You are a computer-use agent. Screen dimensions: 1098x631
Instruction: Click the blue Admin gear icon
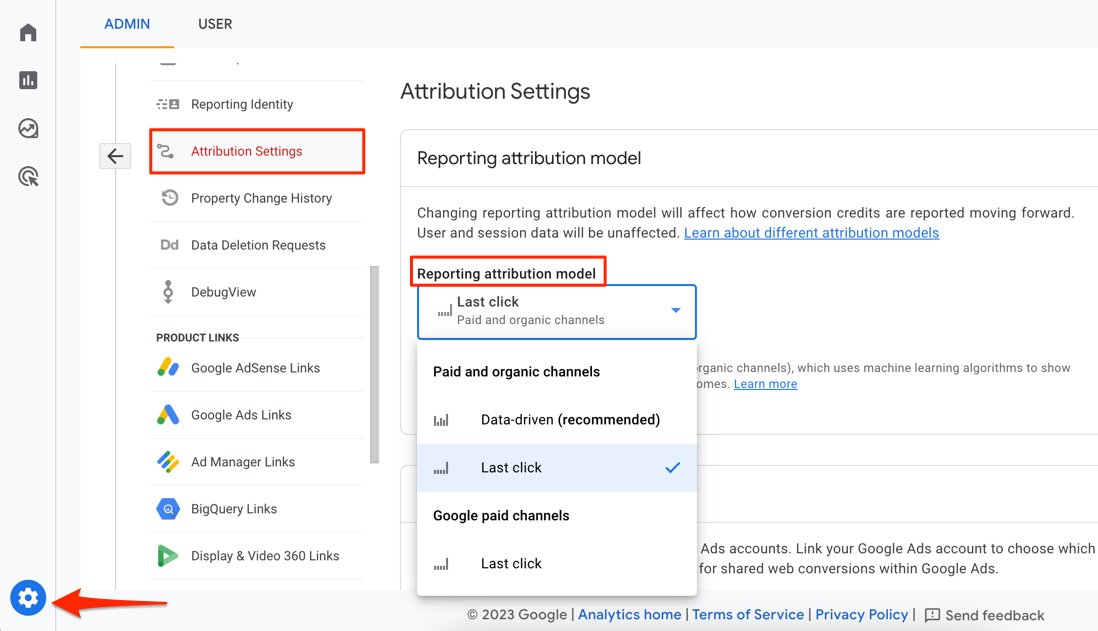coord(28,598)
